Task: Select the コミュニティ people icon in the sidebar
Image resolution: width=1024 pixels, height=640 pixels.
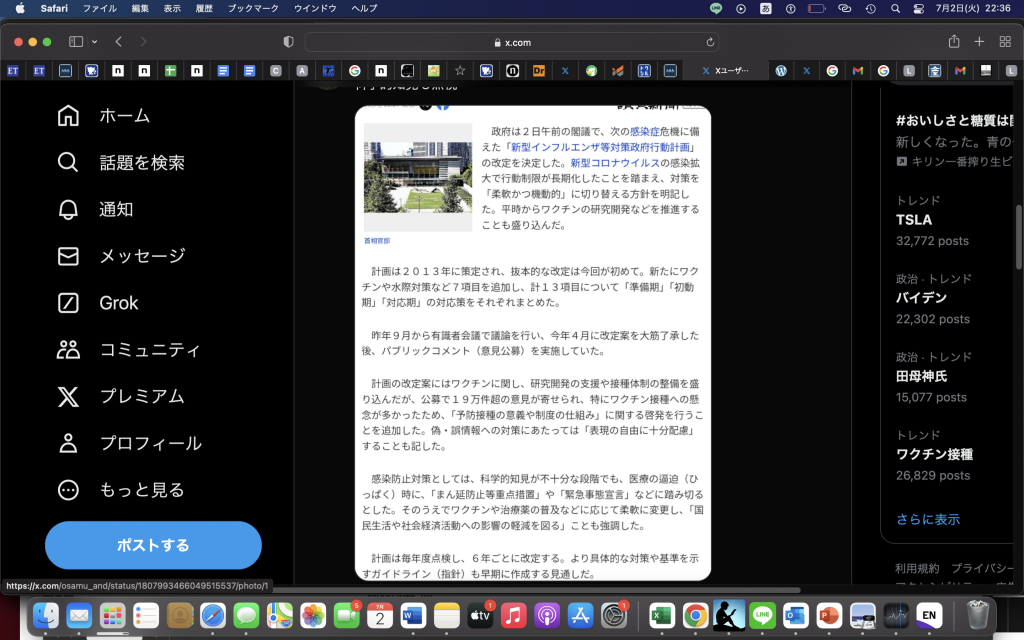Action: pyautogui.click(x=68, y=348)
